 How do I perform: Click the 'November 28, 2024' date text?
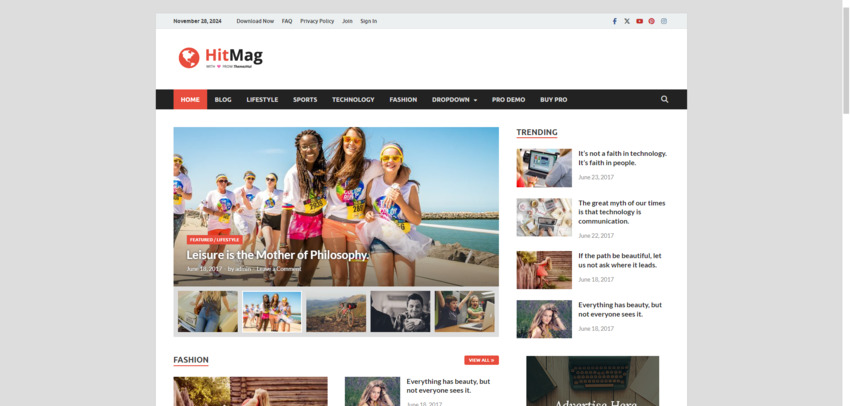197,21
